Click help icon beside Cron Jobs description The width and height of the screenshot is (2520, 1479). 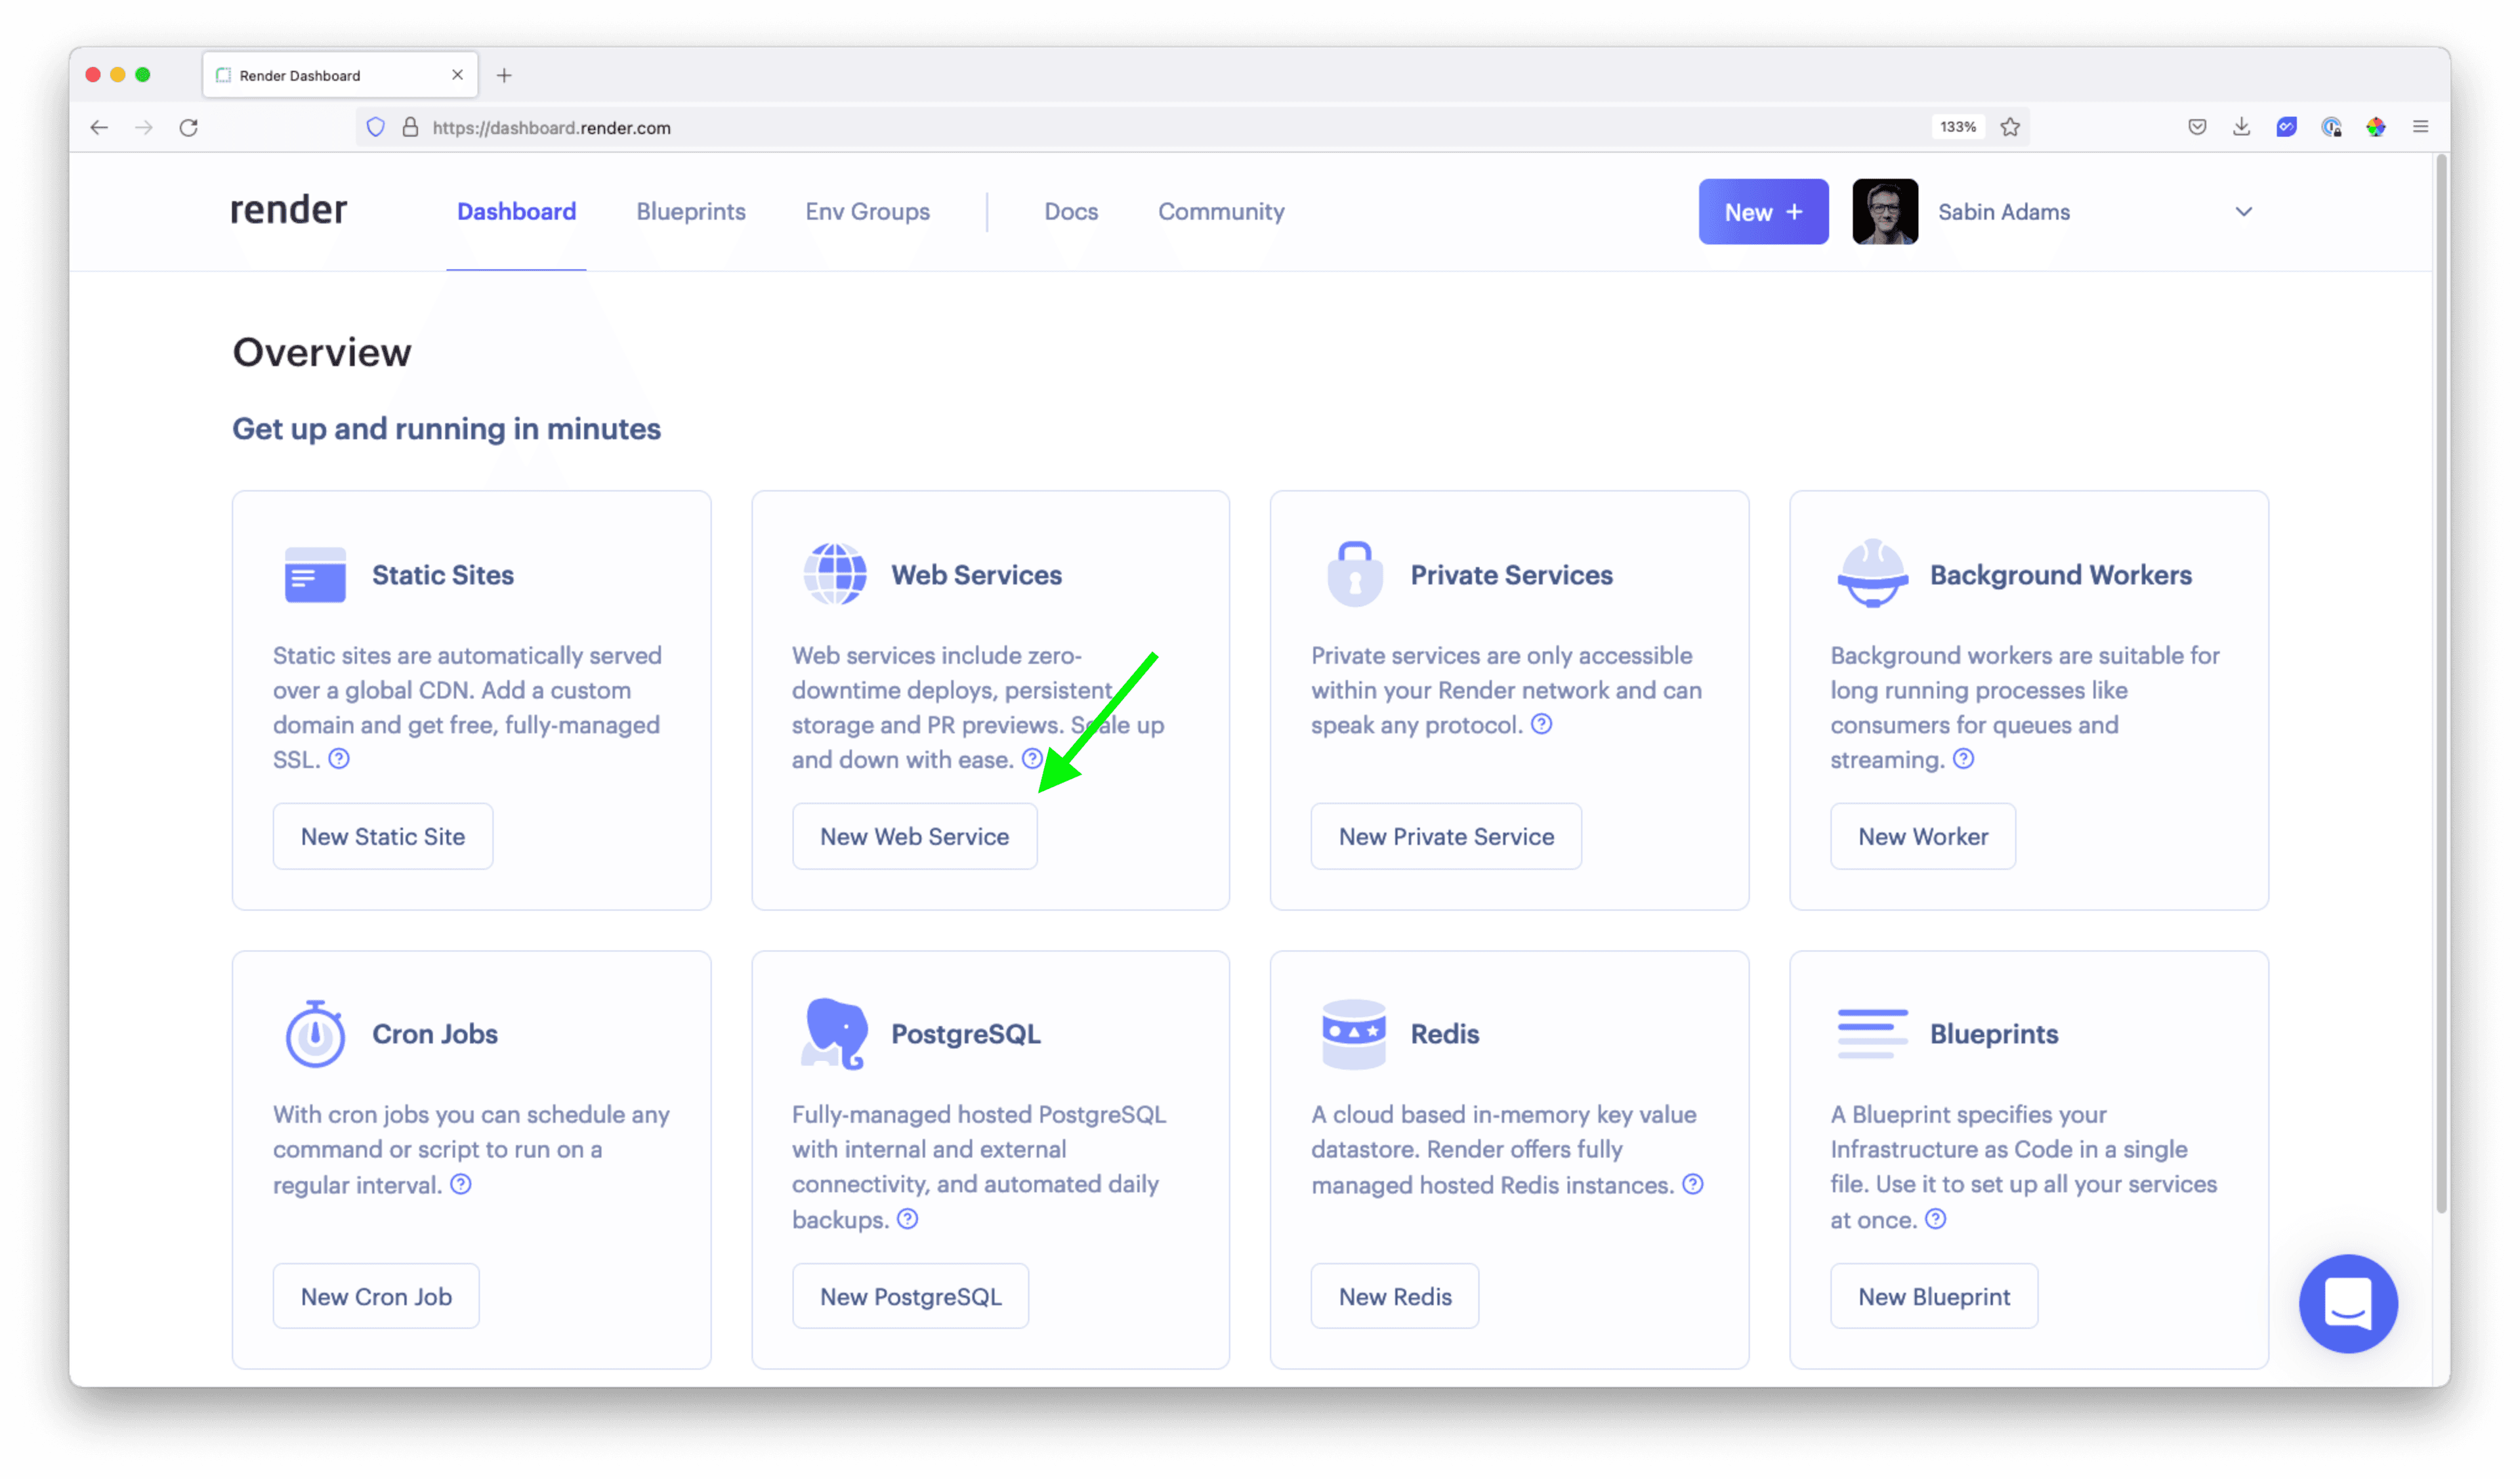click(460, 1184)
